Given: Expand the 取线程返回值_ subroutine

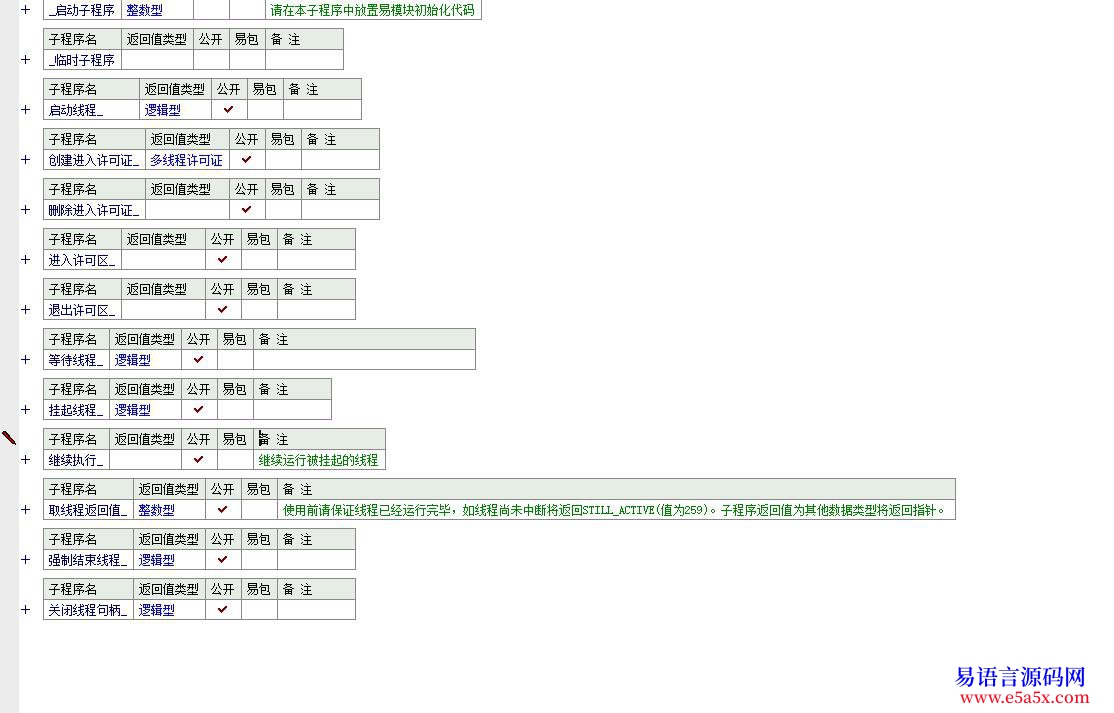Looking at the screenshot, I should click(x=26, y=510).
